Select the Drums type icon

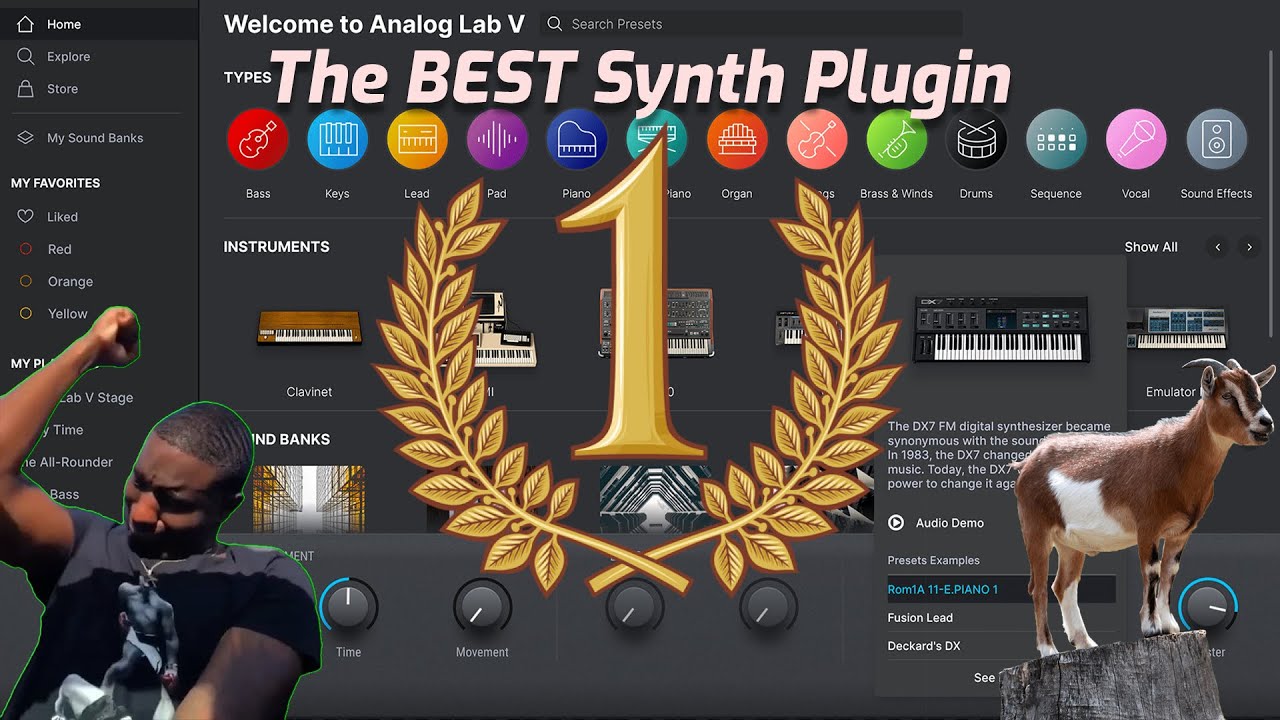976,139
